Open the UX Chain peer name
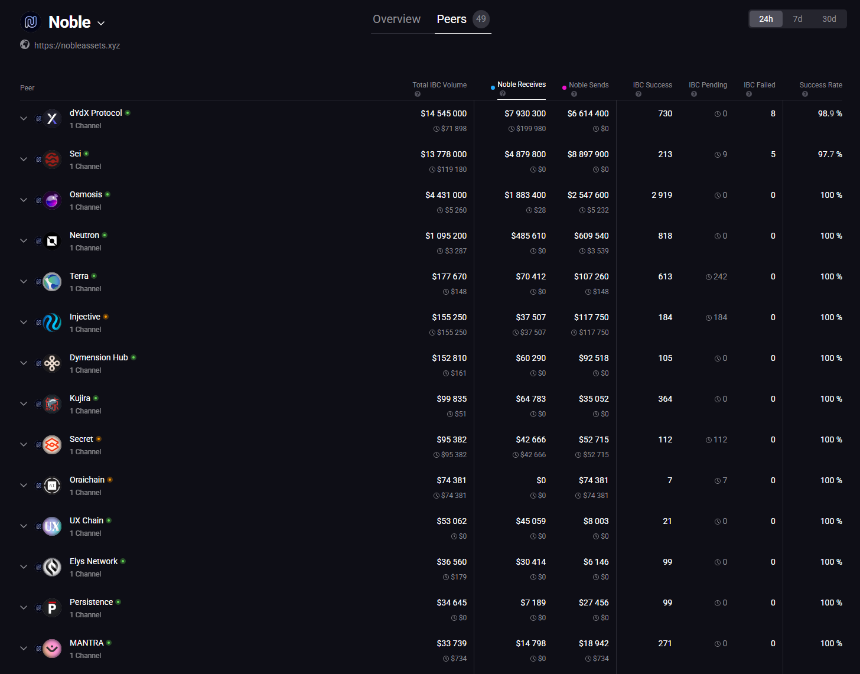 (86, 520)
